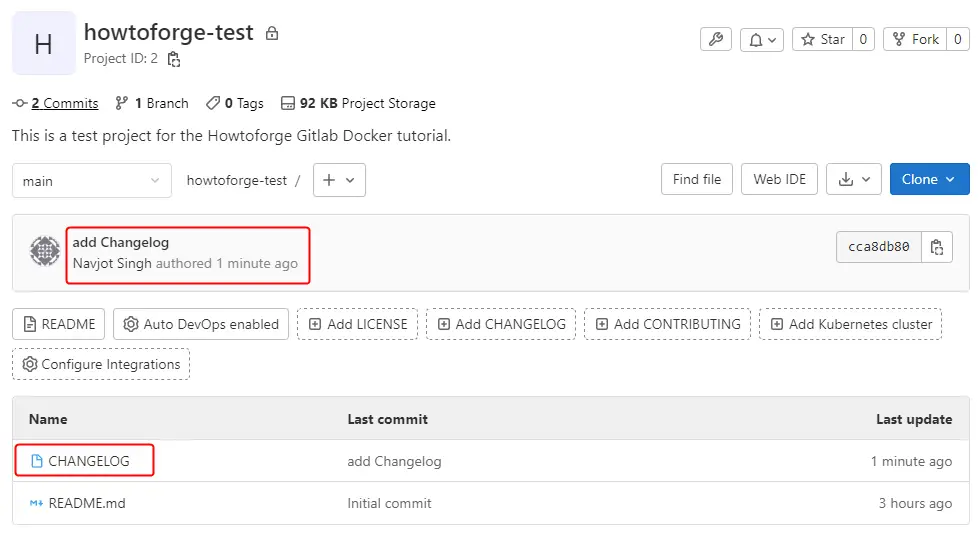Open the download source code dropdown
The width and height of the screenshot is (979, 539).
click(x=854, y=179)
